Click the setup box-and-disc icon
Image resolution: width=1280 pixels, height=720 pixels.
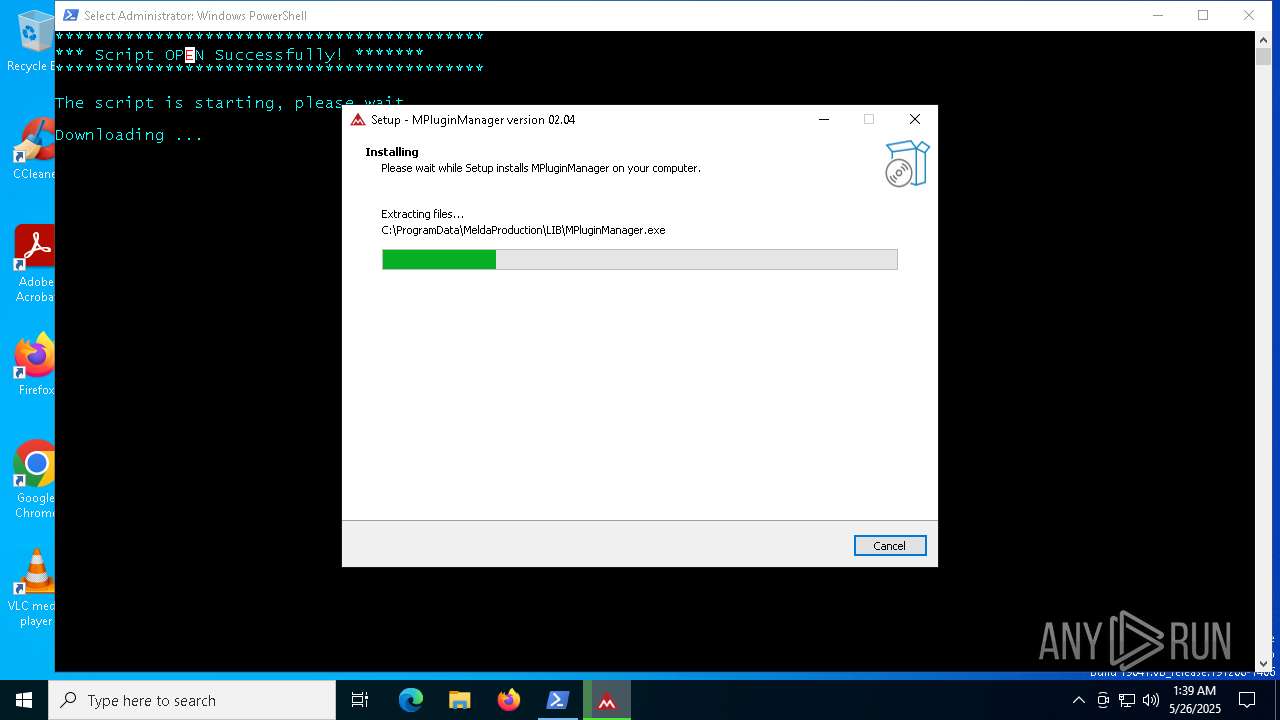pyautogui.click(x=907, y=163)
